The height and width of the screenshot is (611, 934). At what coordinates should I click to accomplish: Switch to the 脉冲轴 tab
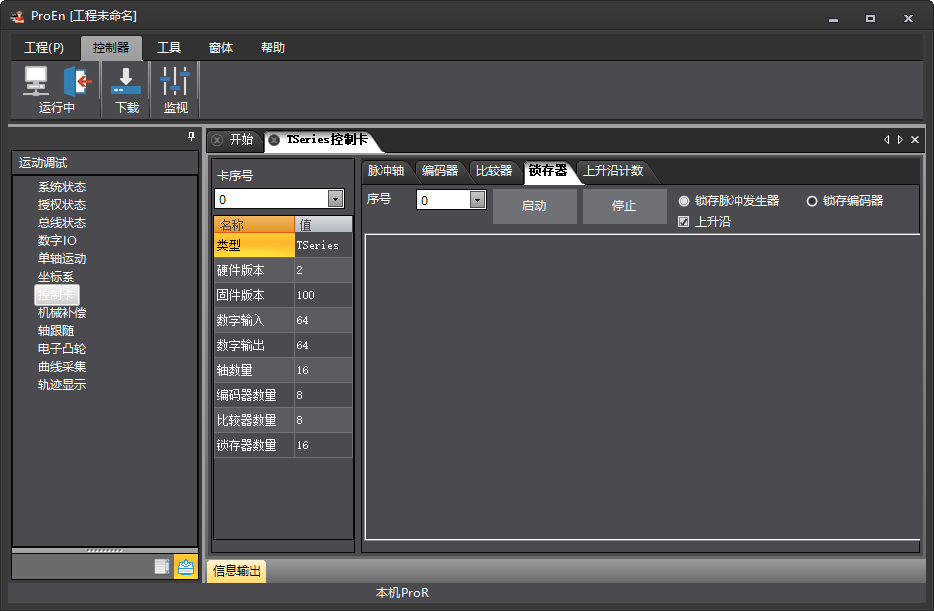(x=385, y=171)
